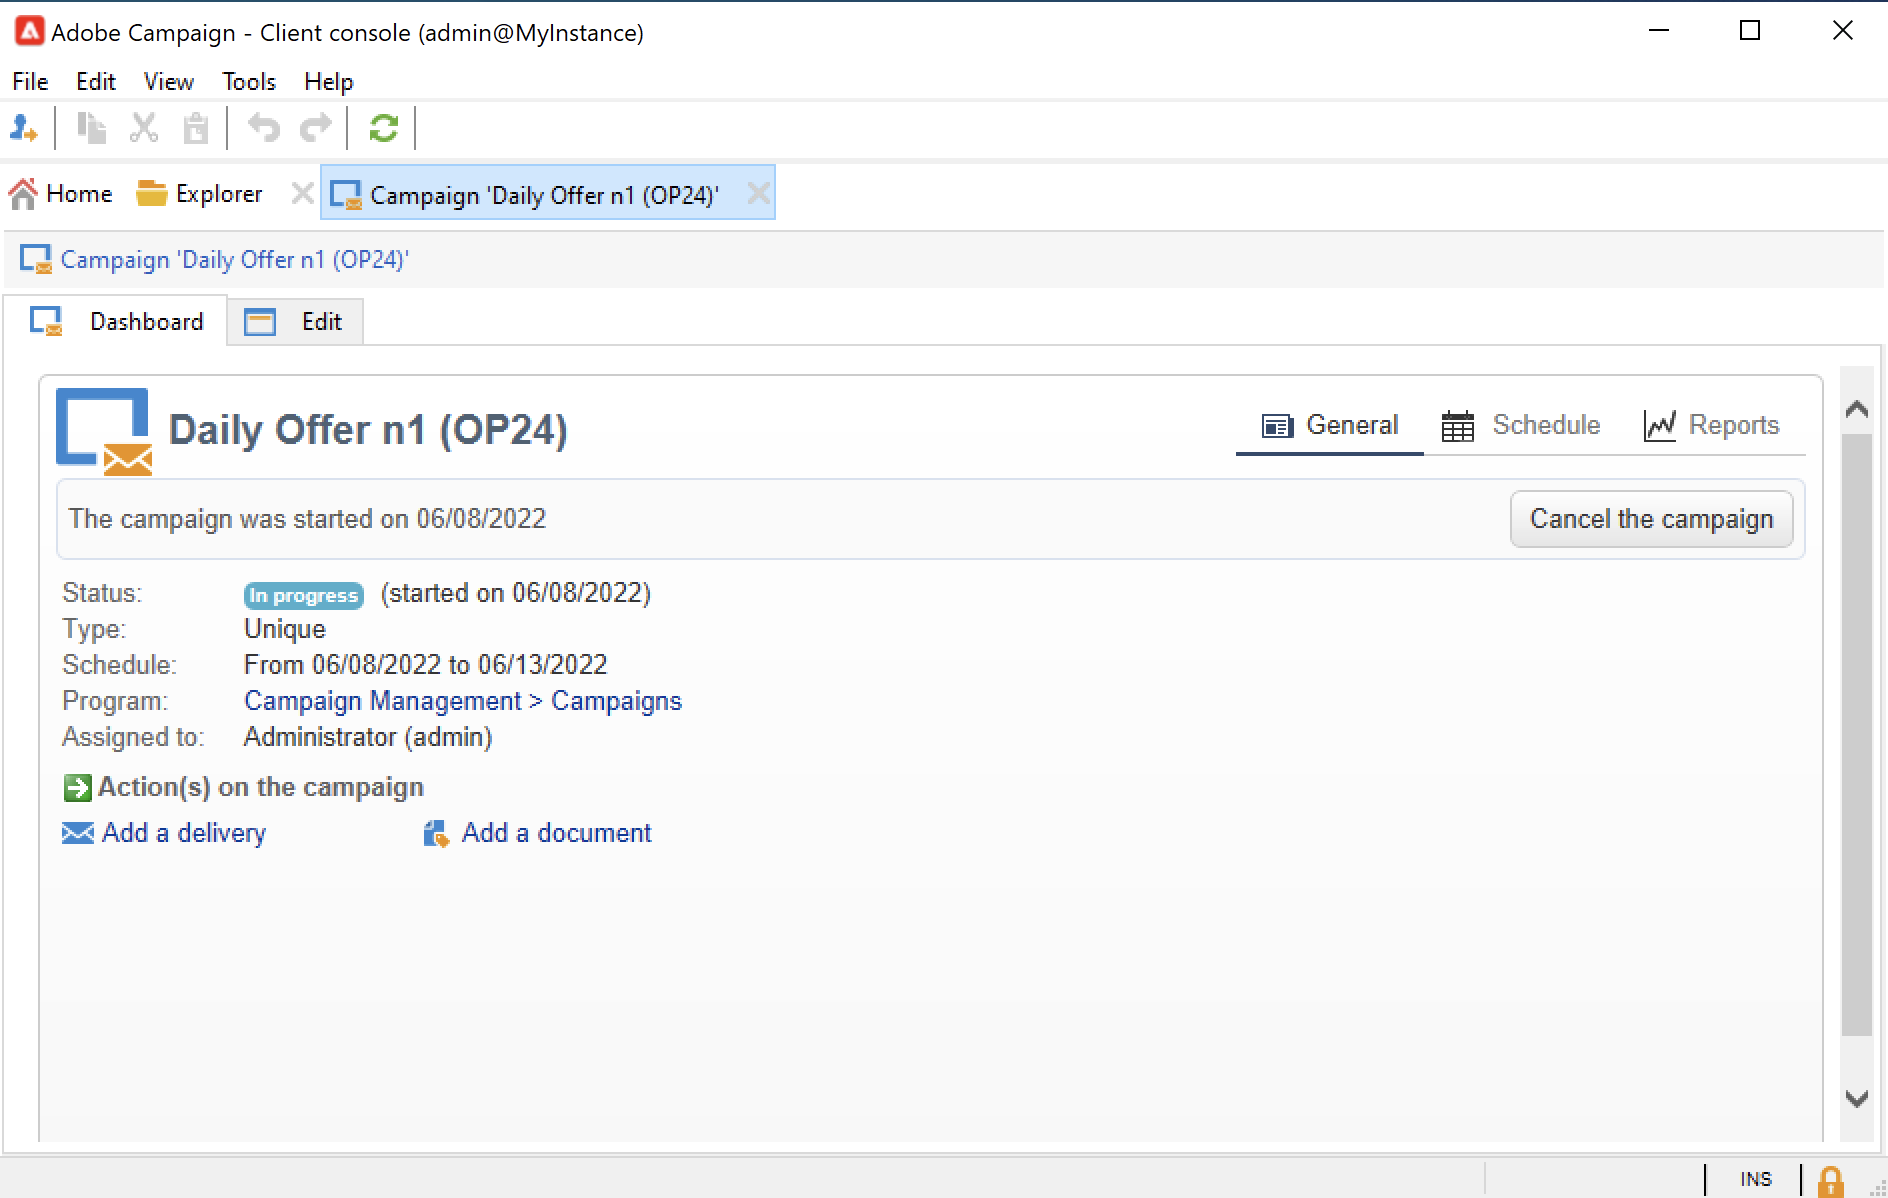Close the Campaign 'Daily Offer n1 (OP24)' tab

pos(759,193)
